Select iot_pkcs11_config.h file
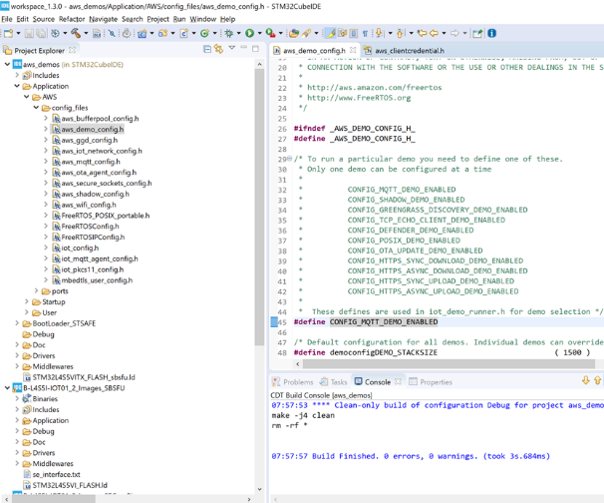The image size is (604, 503). [92, 270]
